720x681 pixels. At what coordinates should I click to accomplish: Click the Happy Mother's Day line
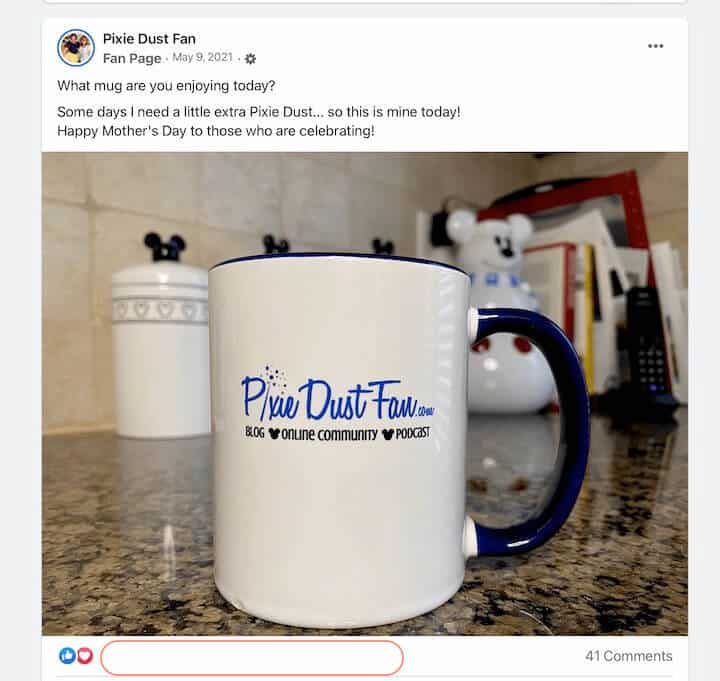(x=216, y=131)
